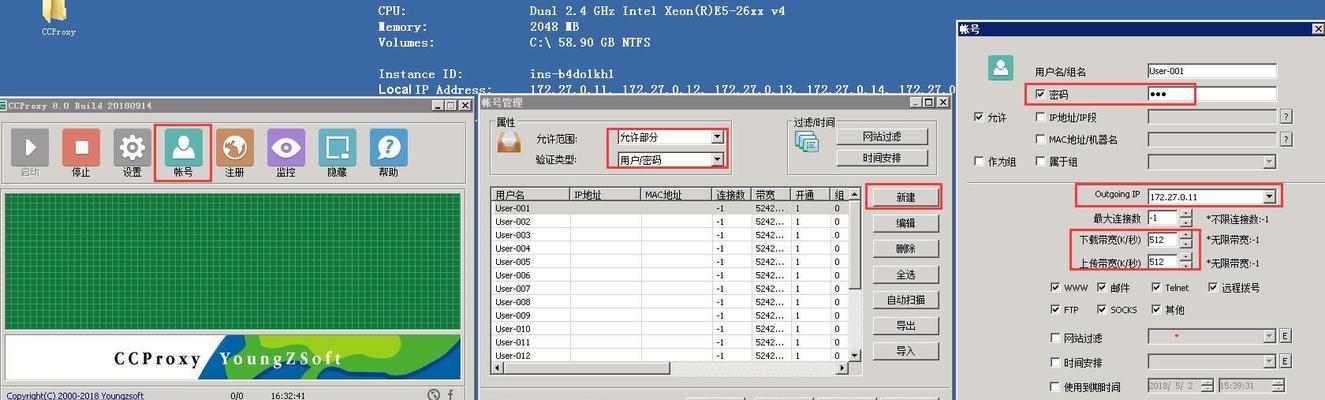The image size is (1325, 400).
Task: Open the 帐号 (Account) toolbar icon
Action: [x=183, y=147]
